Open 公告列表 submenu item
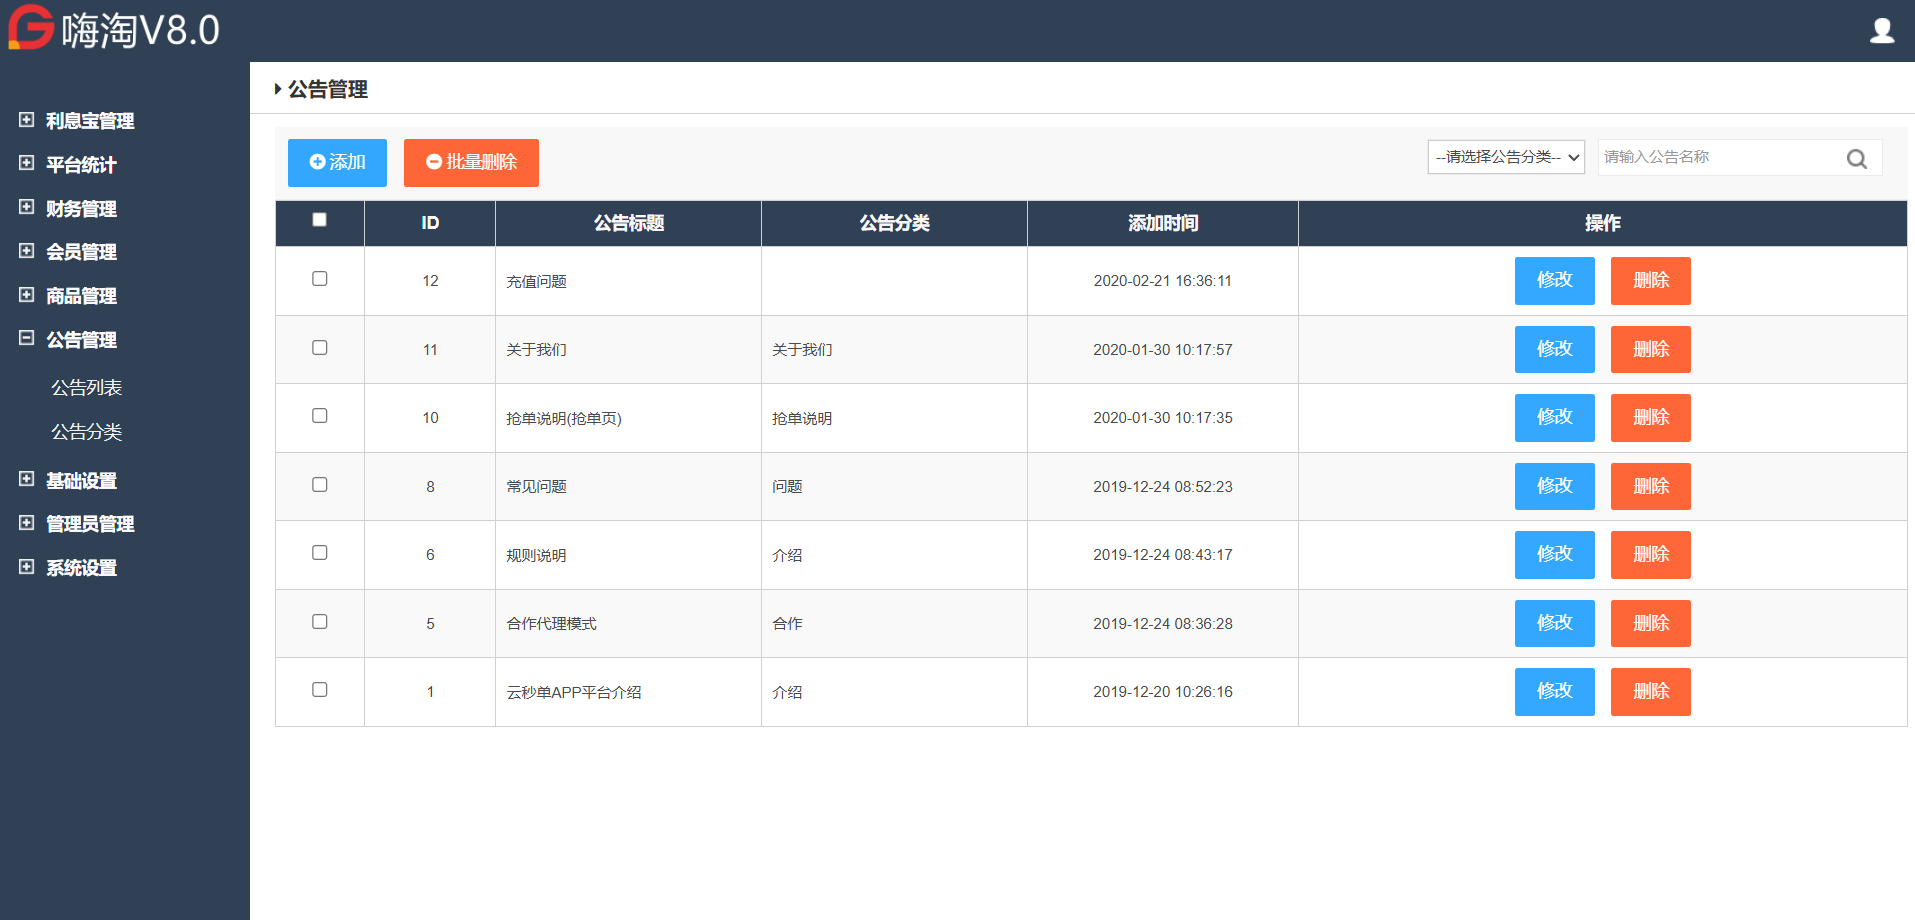This screenshot has height=920, width=1915. pyautogui.click(x=87, y=388)
